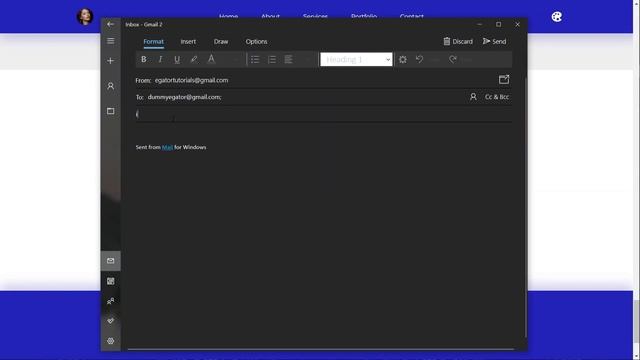The image size is (640, 360).
Task: Open the Contact link on the website
Action: tap(411, 17)
